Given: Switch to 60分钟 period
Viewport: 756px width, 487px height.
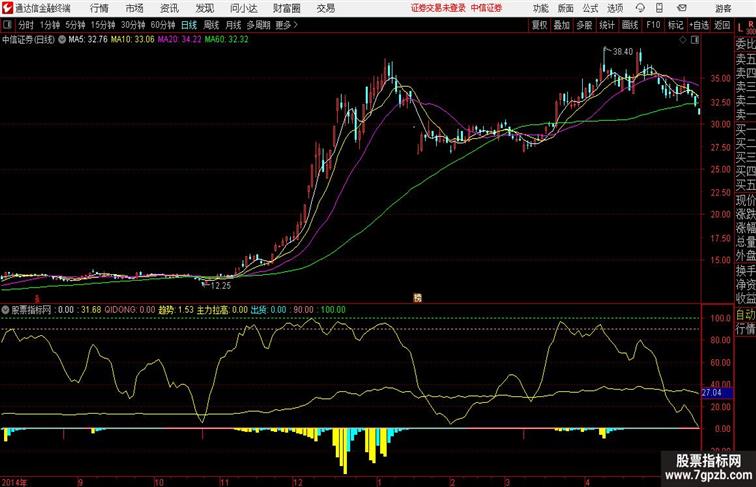Looking at the screenshot, I should coord(163,25).
